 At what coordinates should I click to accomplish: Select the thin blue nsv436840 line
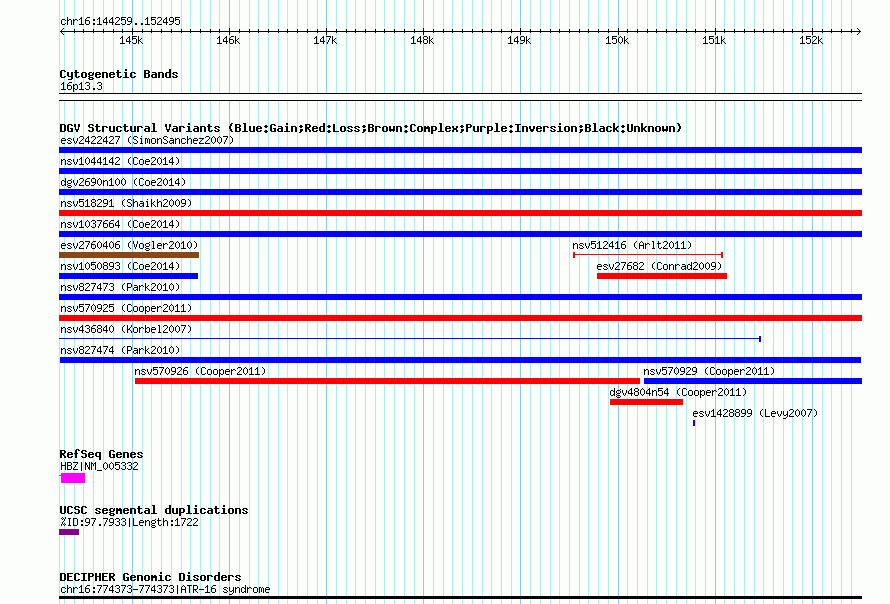[x=410, y=339]
